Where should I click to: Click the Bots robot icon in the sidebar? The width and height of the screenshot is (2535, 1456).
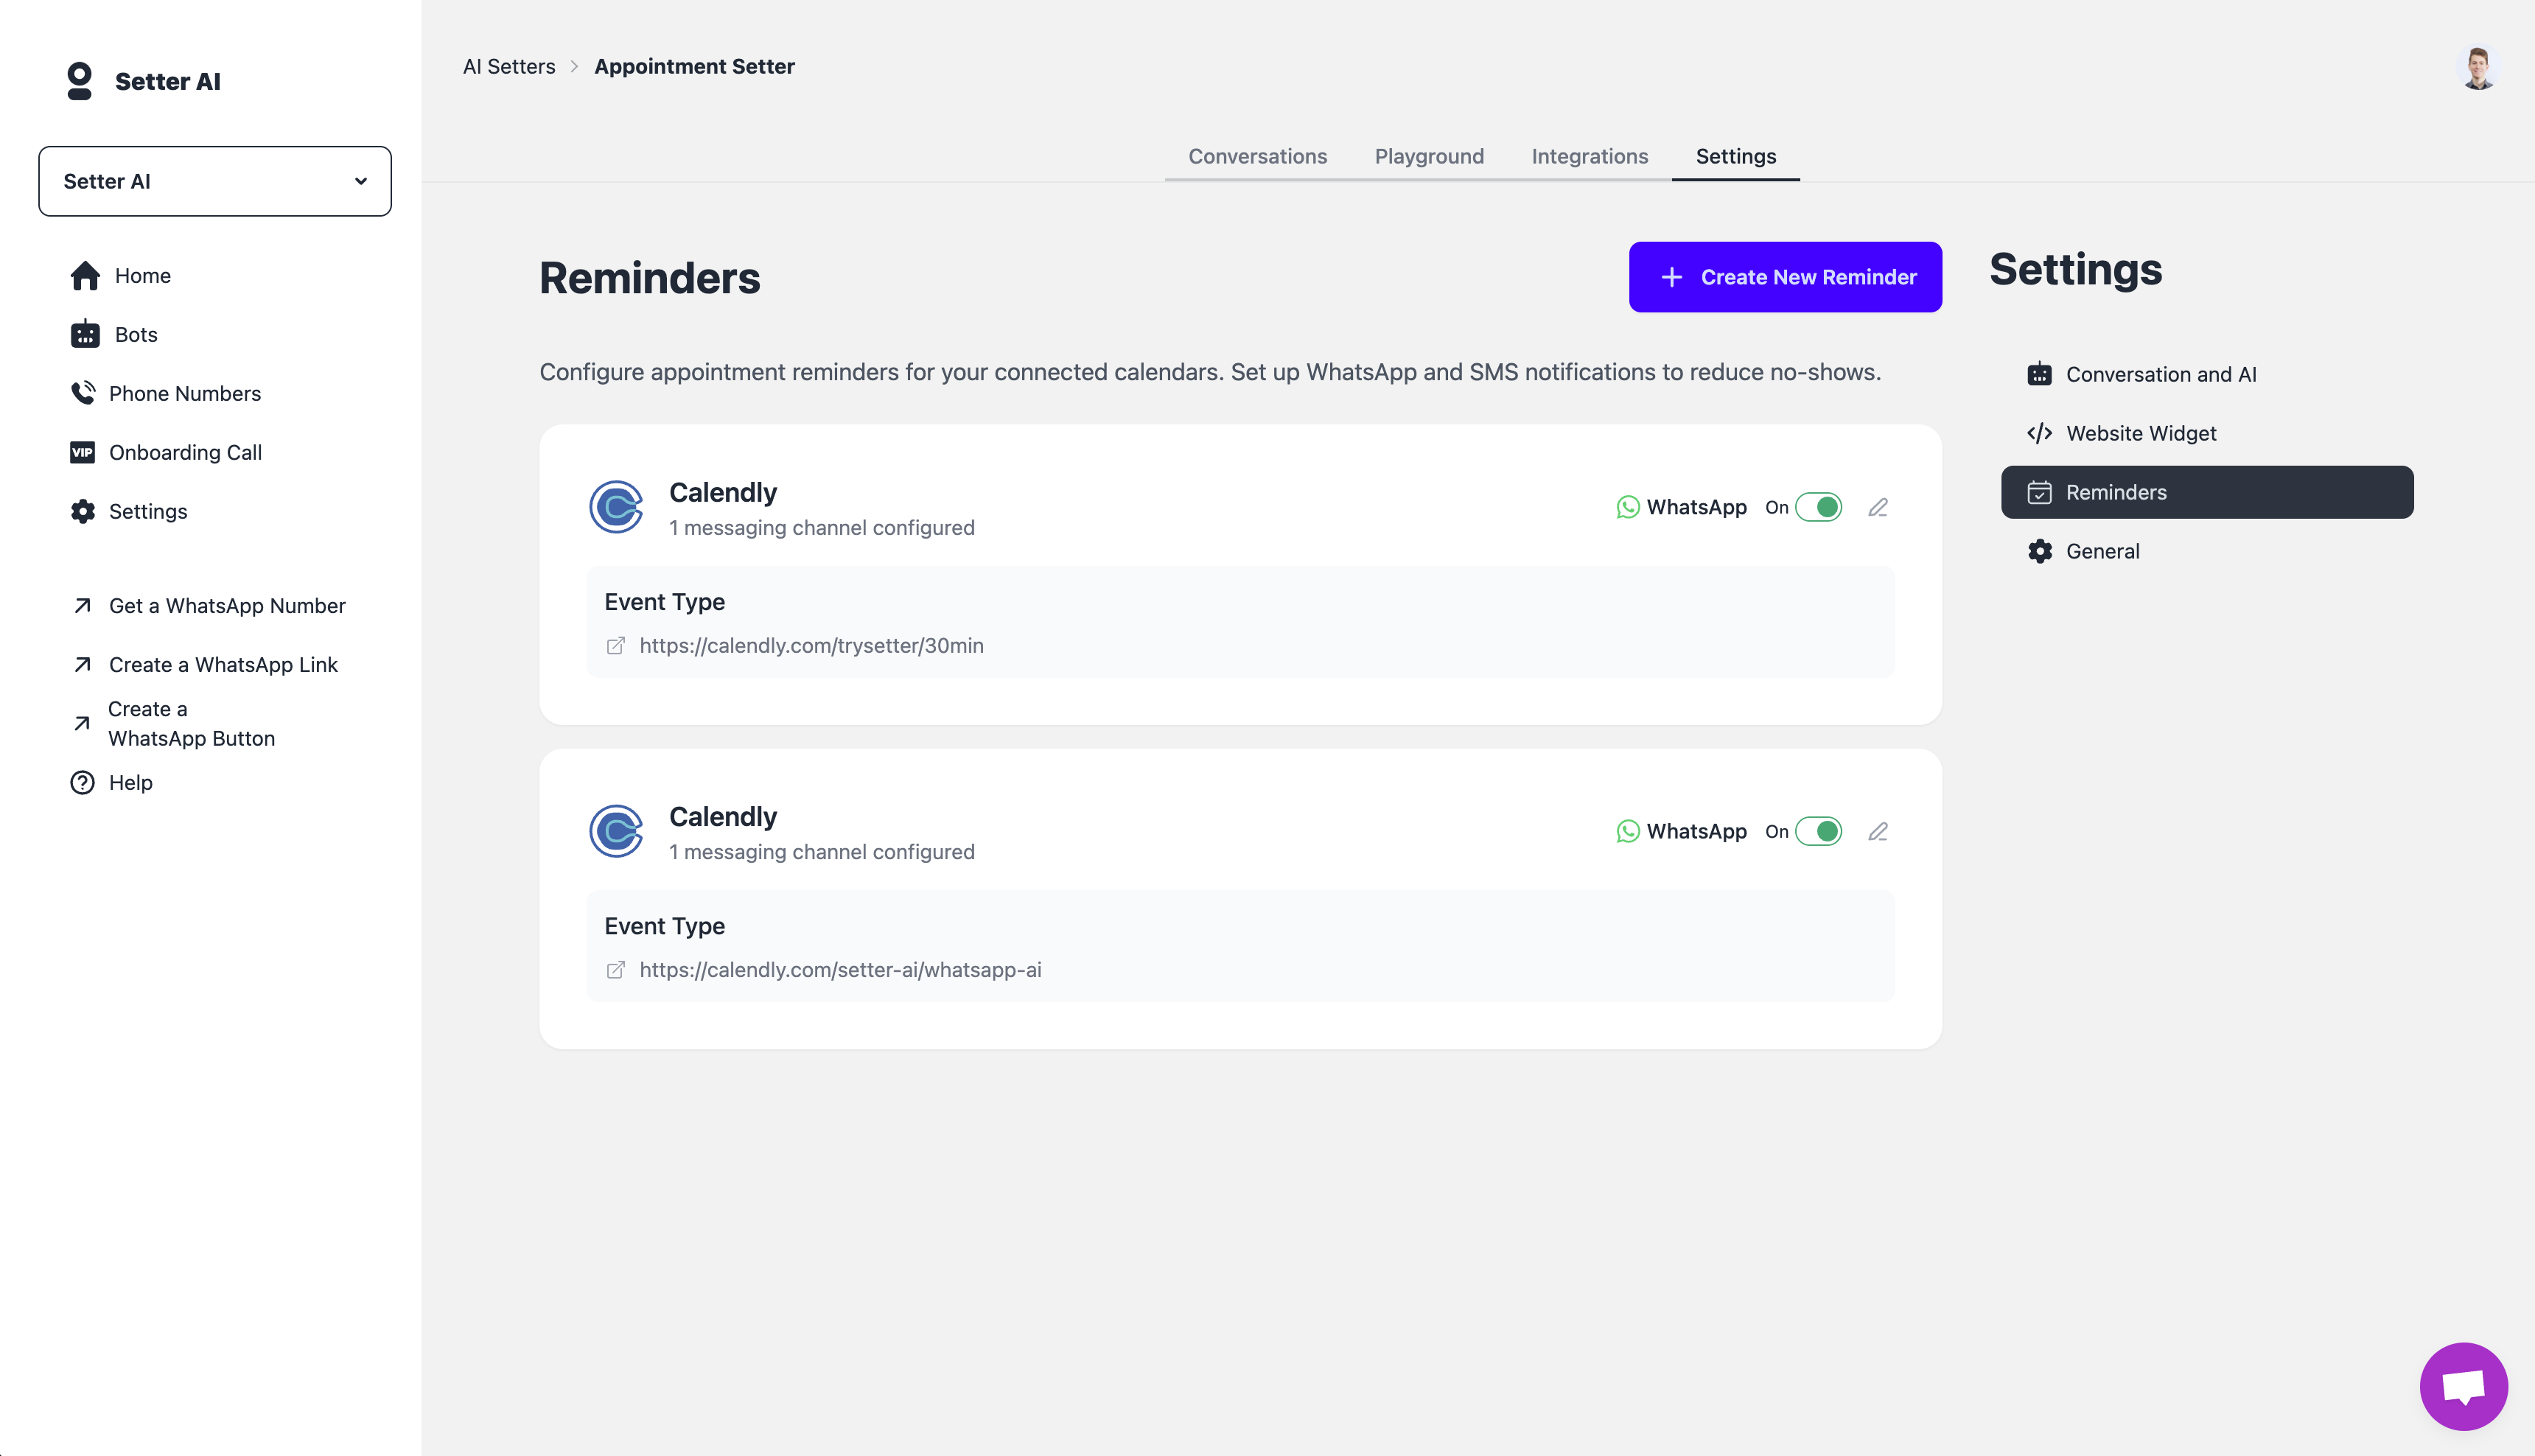tap(85, 334)
